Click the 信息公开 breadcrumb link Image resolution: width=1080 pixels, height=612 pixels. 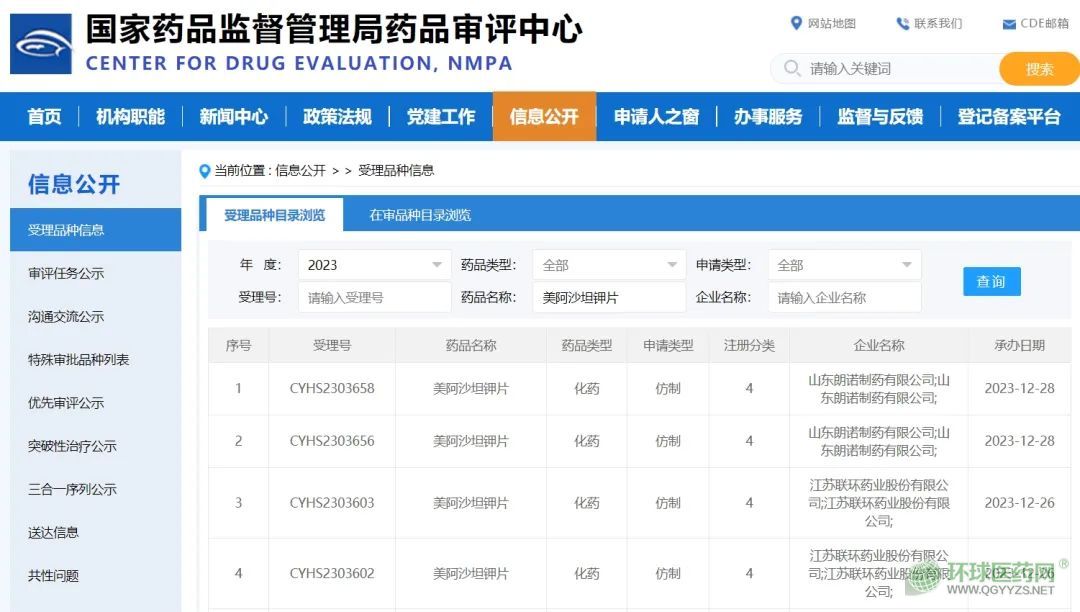300,171
